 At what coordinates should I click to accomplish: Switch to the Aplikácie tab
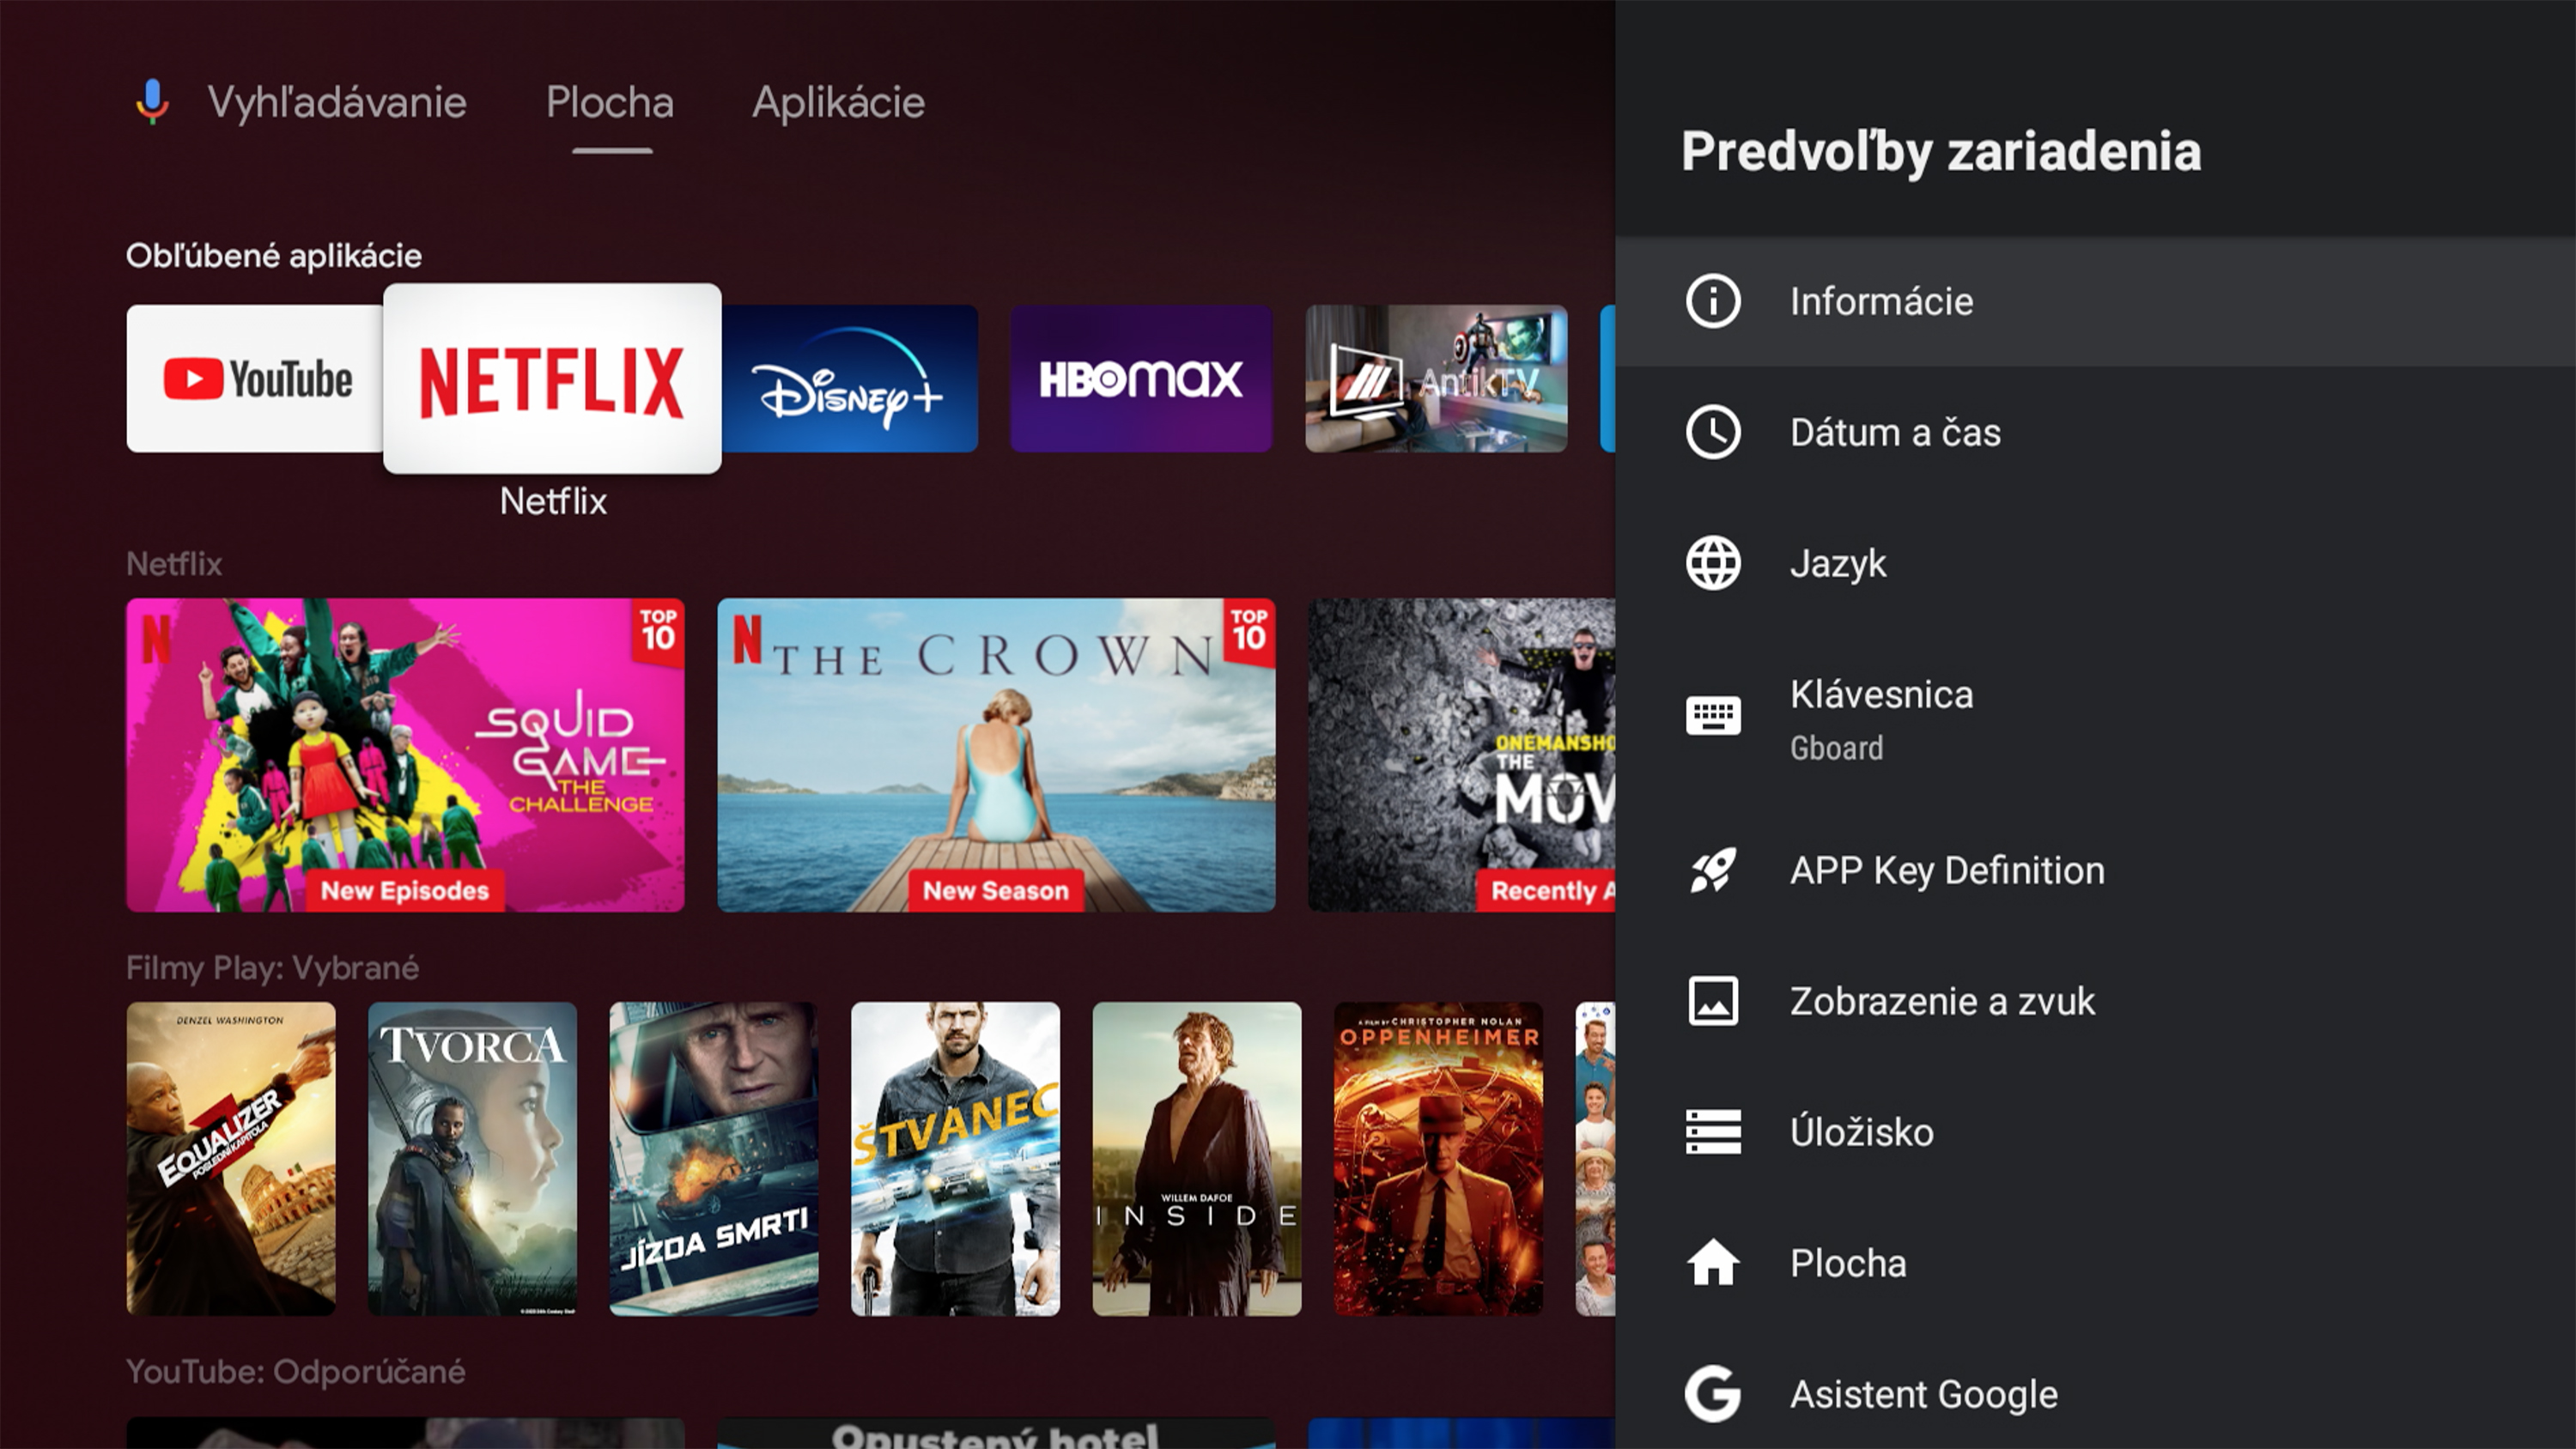point(838,102)
